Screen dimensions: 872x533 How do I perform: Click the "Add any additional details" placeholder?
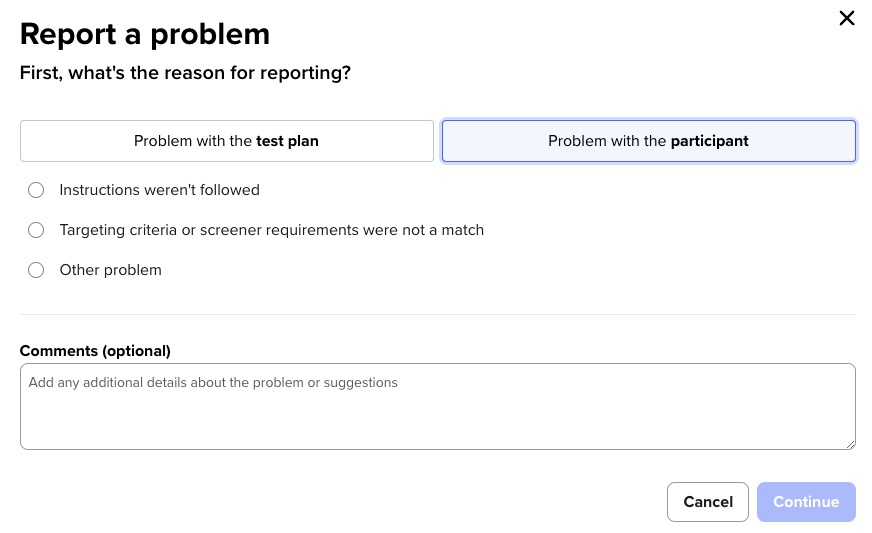[213, 382]
